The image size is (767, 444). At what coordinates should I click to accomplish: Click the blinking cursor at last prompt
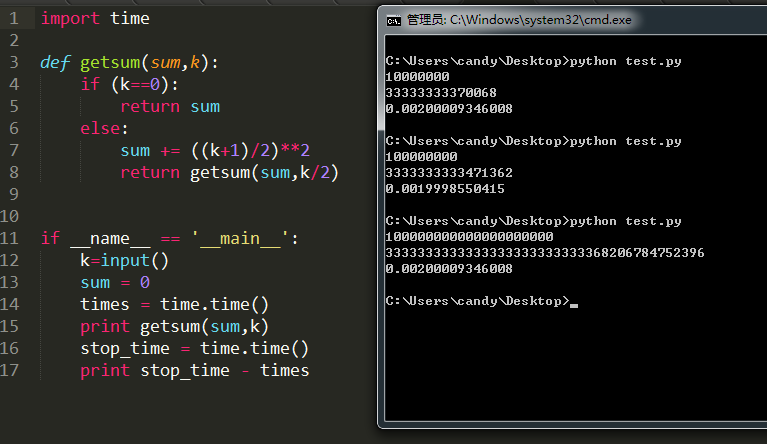(574, 306)
